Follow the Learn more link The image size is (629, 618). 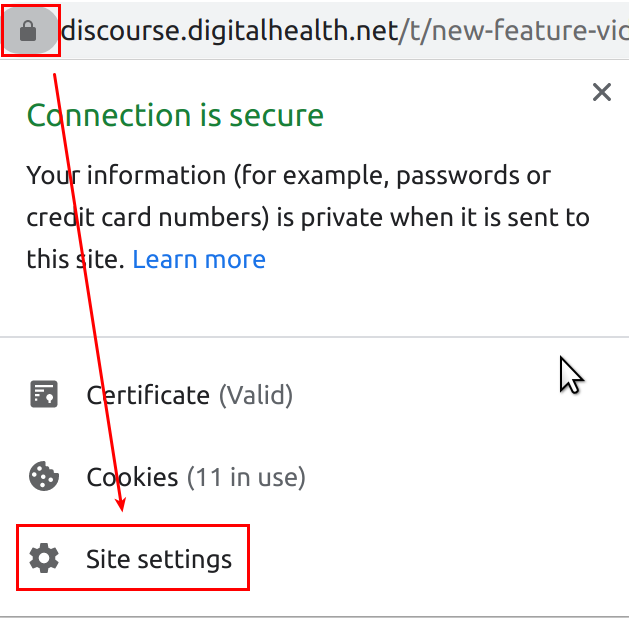[199, 260]
